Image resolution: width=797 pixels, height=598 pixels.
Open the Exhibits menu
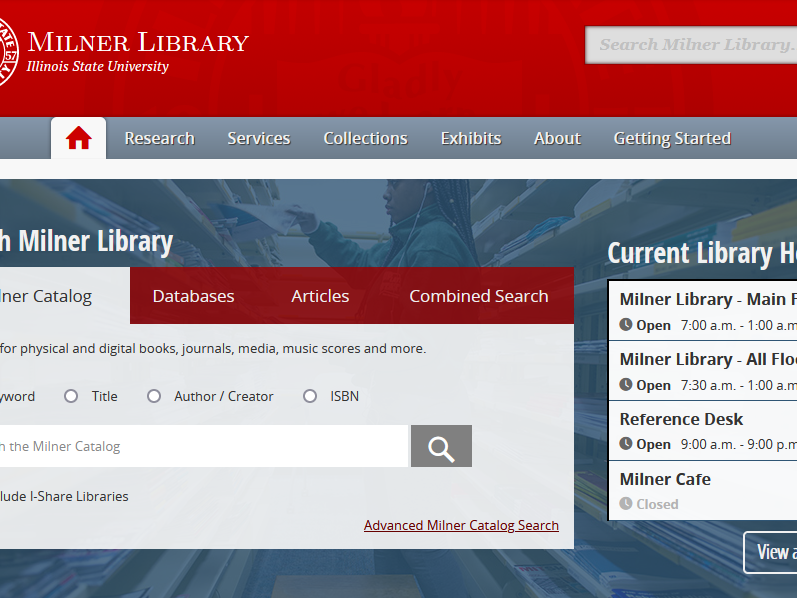[471, 138]
